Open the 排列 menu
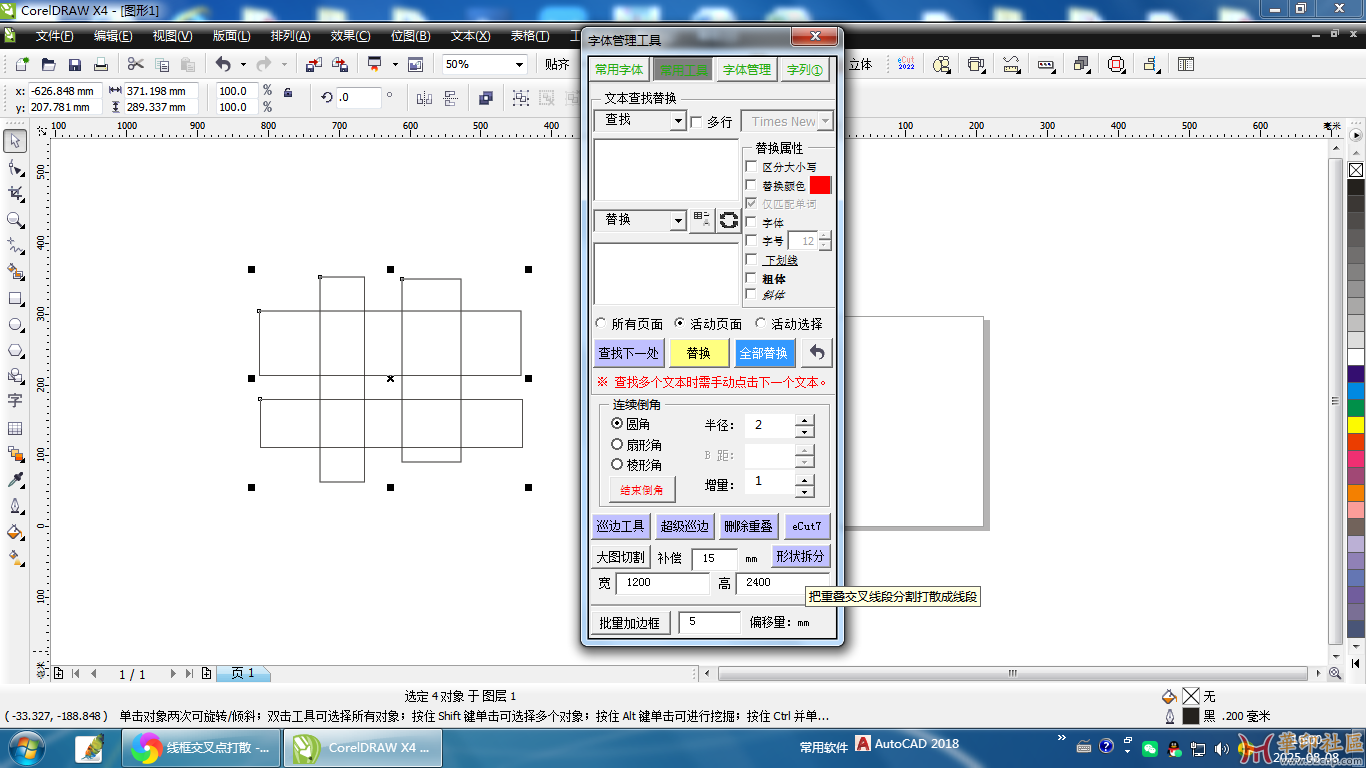 click(x=290, y=36)
